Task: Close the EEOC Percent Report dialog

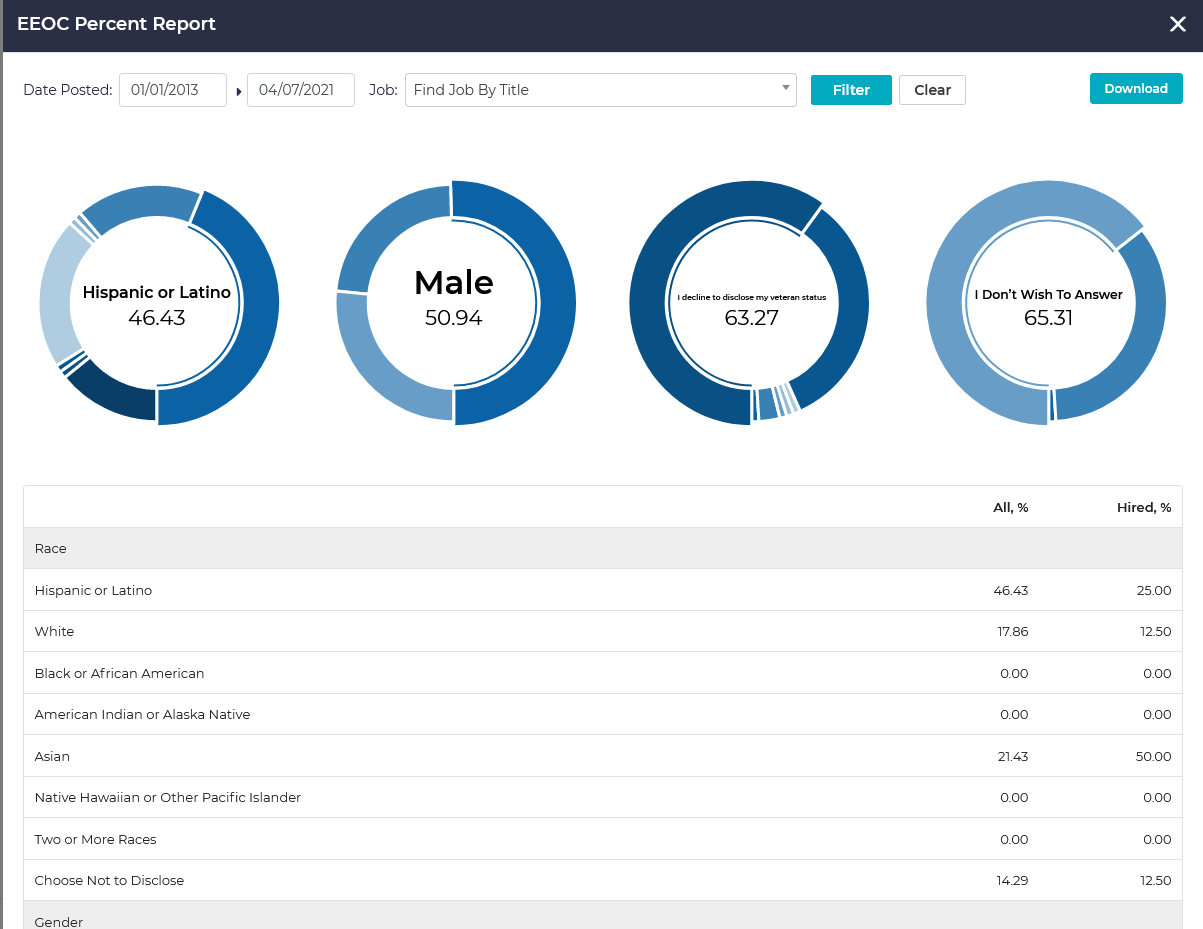Action: 1177,24
